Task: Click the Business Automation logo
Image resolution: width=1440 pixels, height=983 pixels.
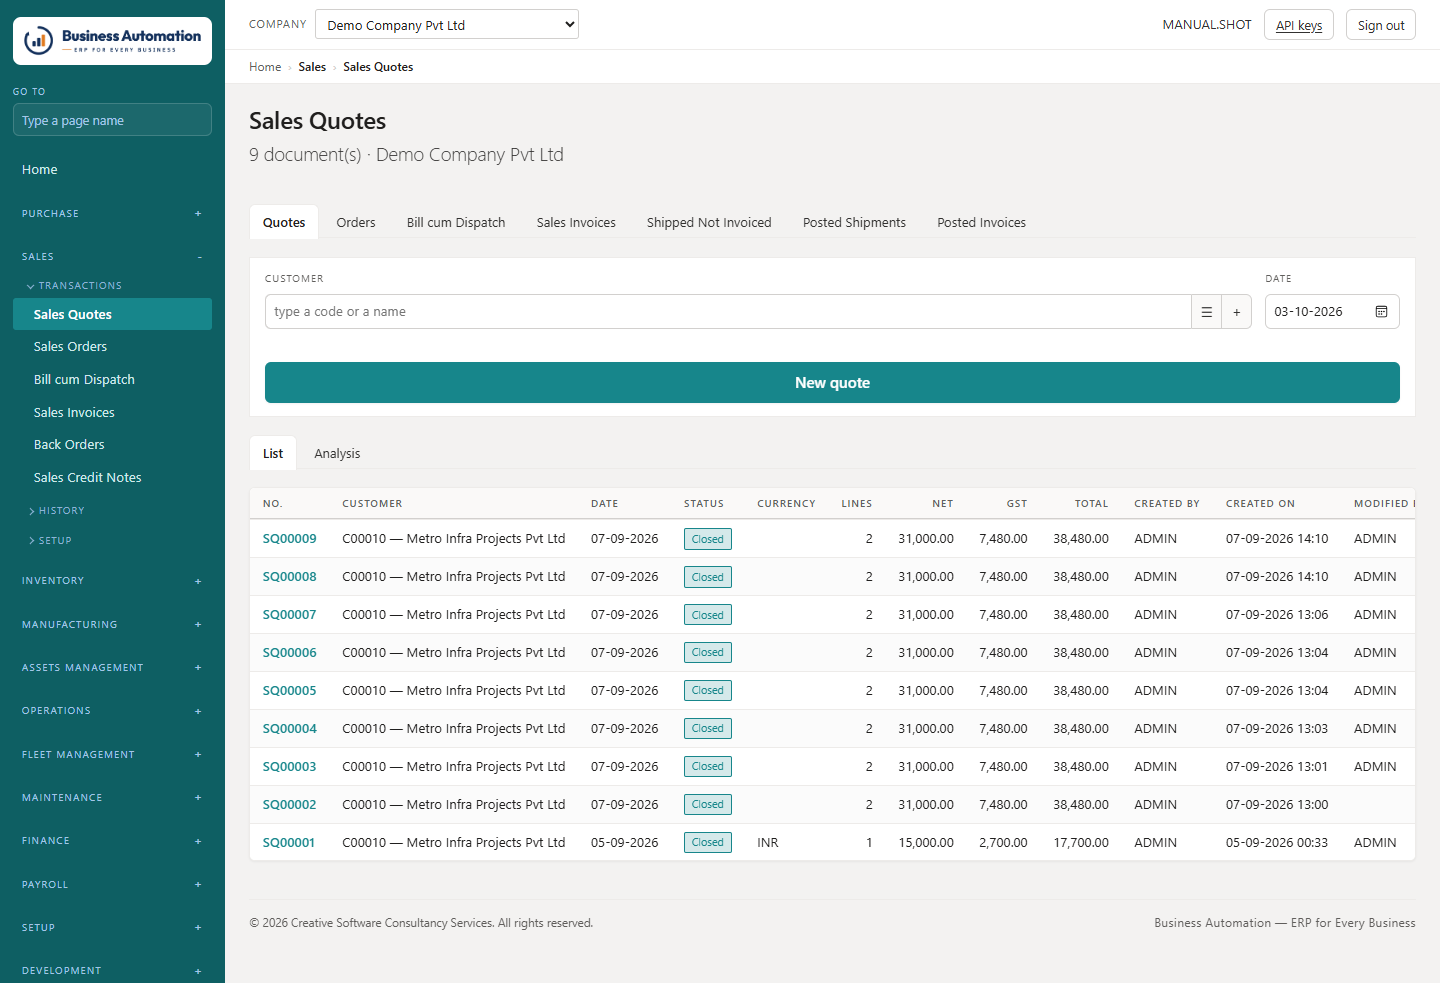Action: pos(112,41)
